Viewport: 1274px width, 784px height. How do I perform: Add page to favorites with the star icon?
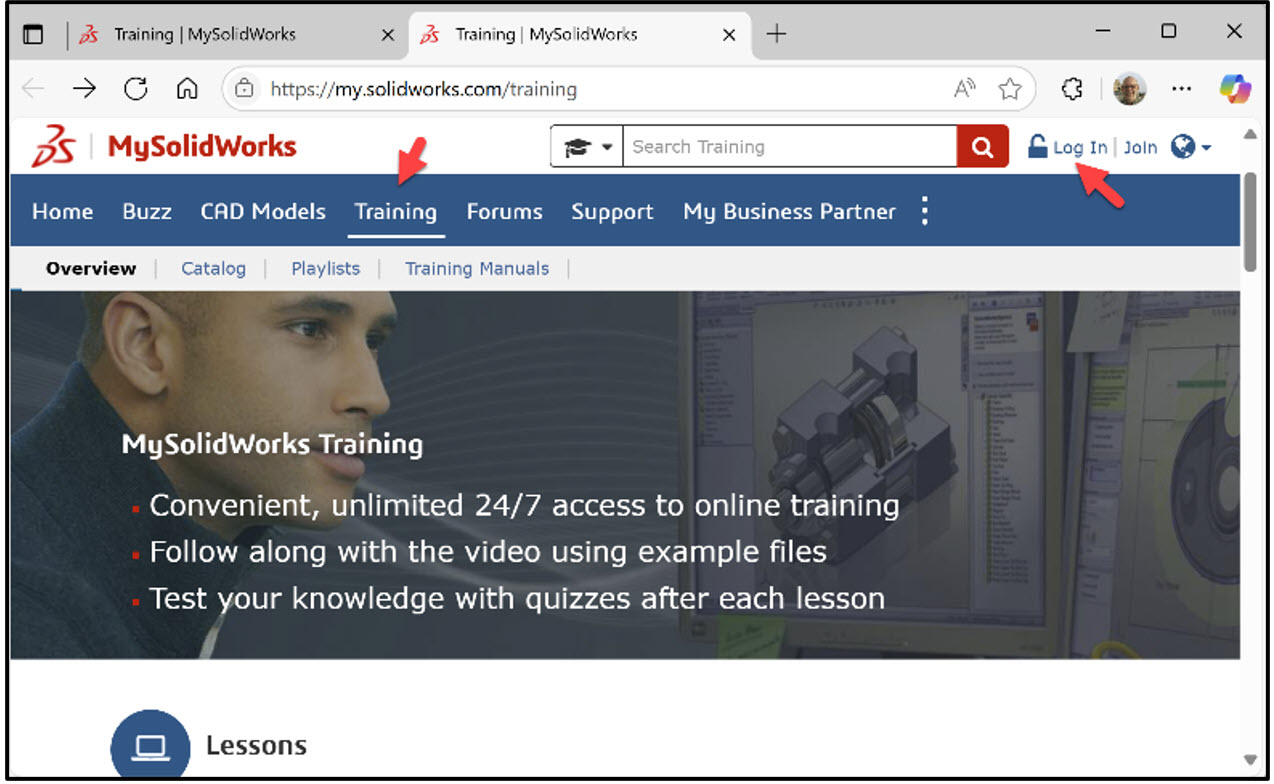pyautogui.click(x=1011, y=88)
